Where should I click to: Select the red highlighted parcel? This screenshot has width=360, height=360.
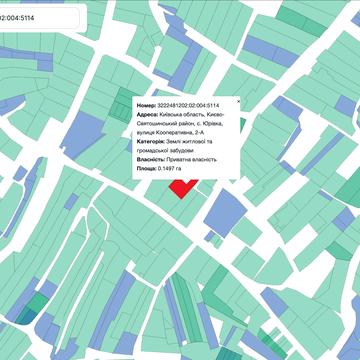click(x=183, y=189)
